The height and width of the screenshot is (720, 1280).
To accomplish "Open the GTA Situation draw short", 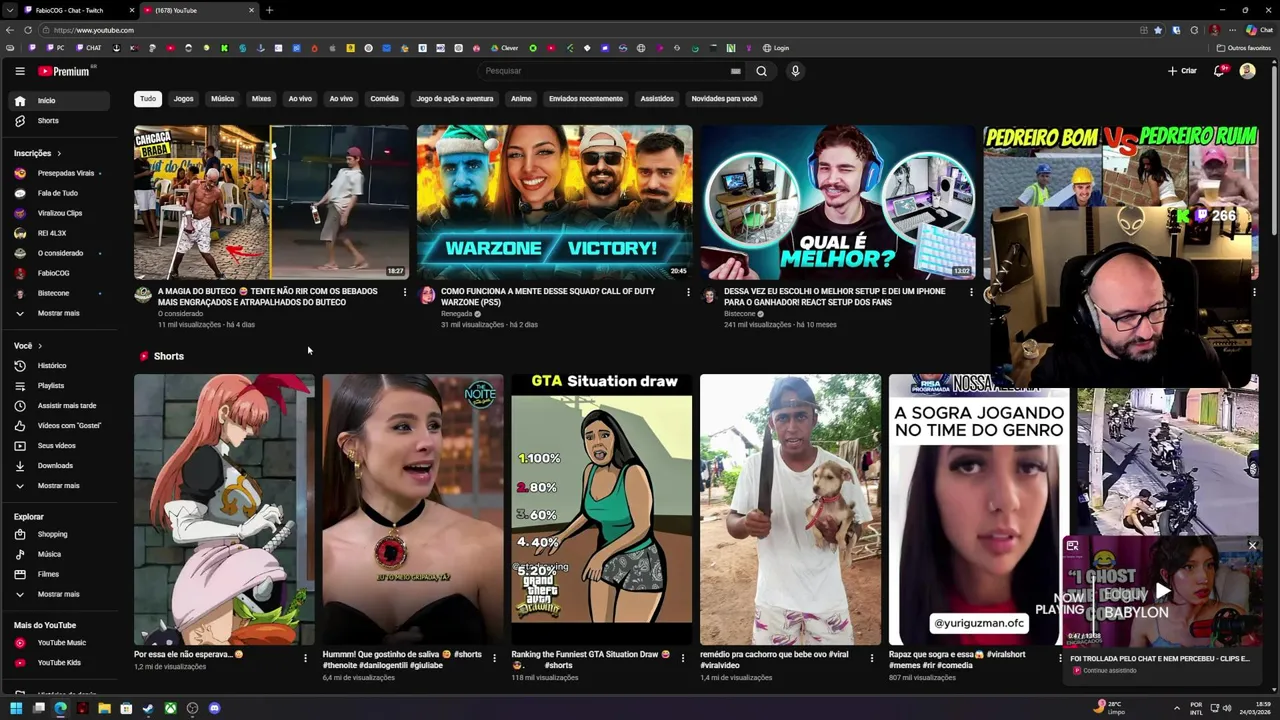I will point(601,510).
